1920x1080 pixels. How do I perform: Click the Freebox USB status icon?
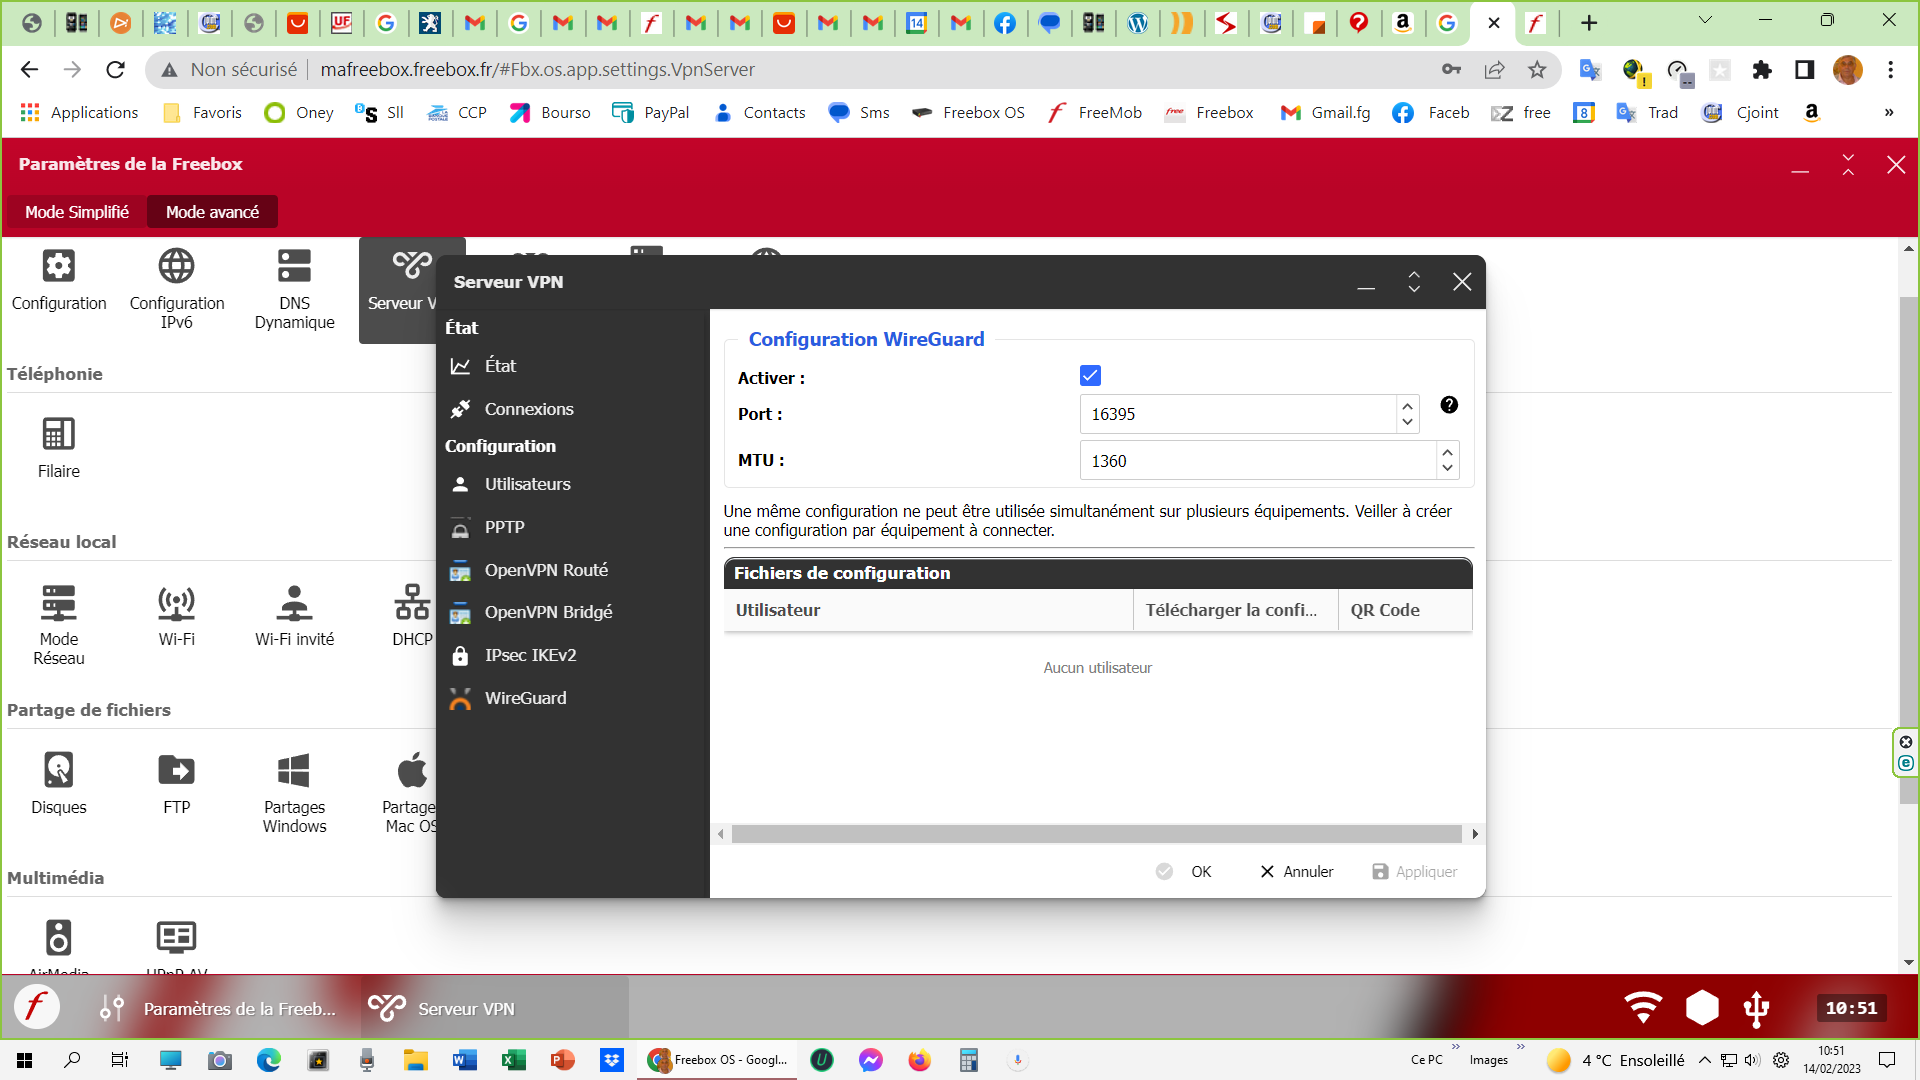(1757, 1008)
